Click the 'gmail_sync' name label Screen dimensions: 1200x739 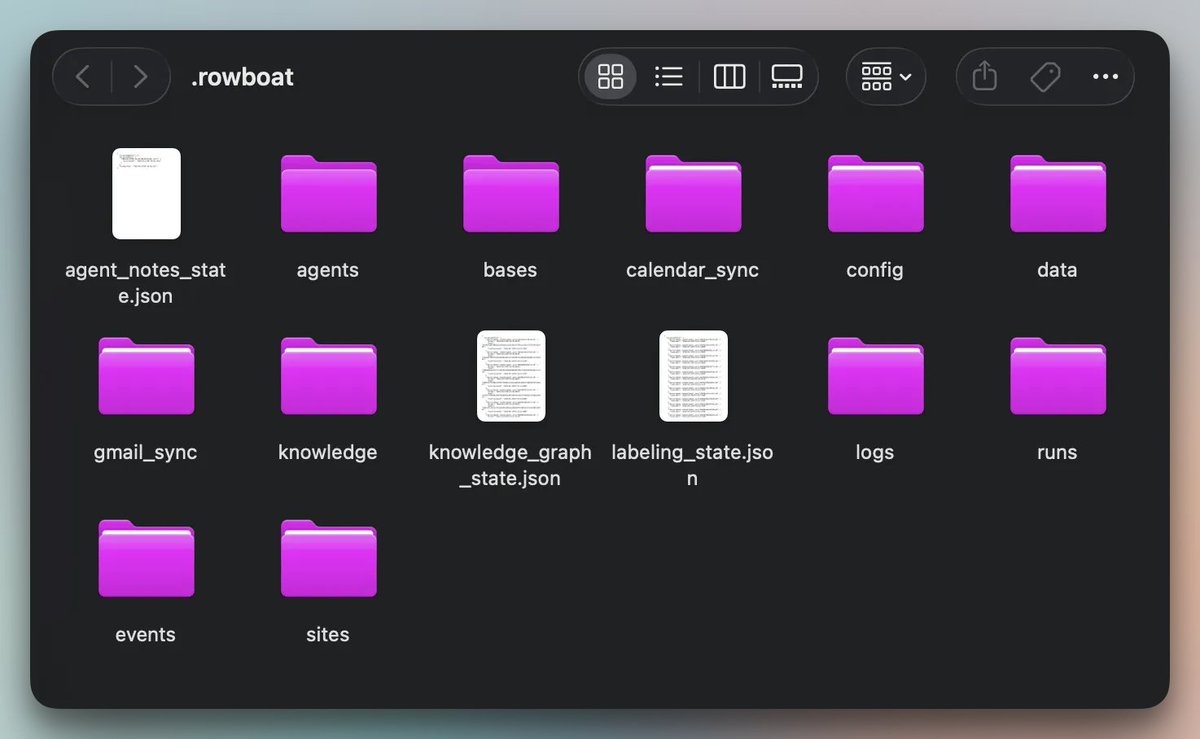146,452
